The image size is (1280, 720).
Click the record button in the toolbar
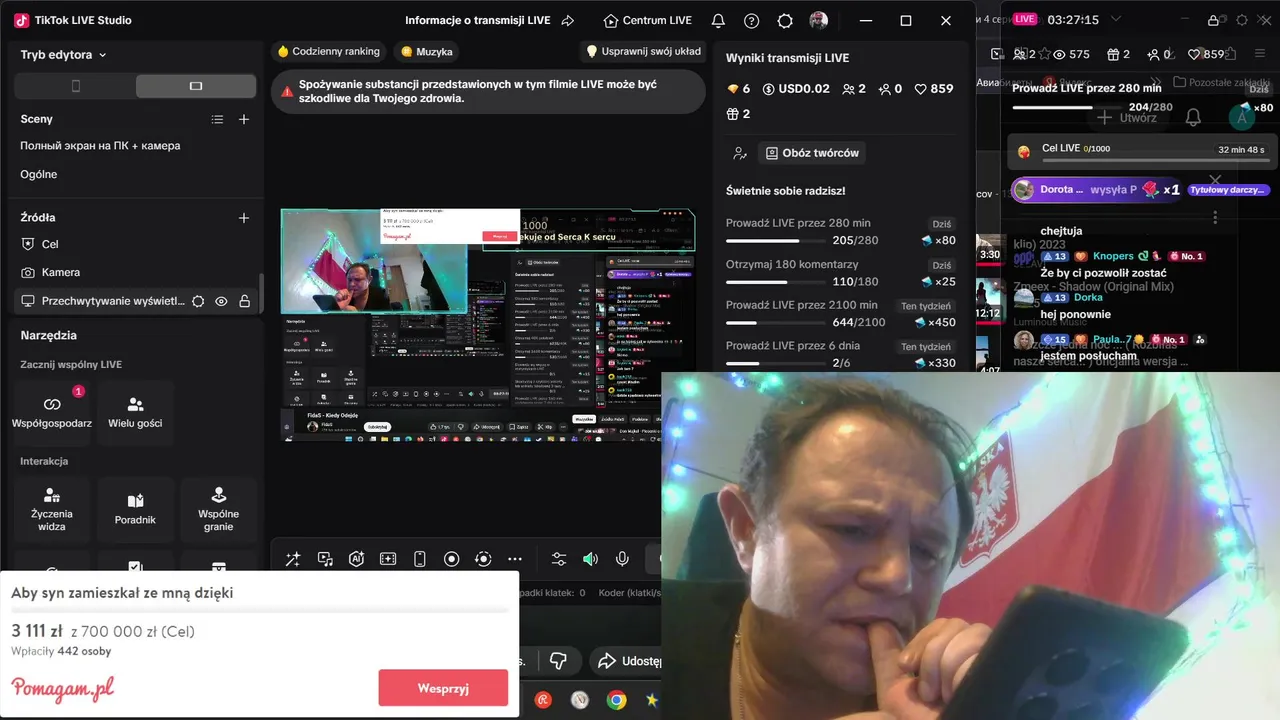(x=451, y=559)
